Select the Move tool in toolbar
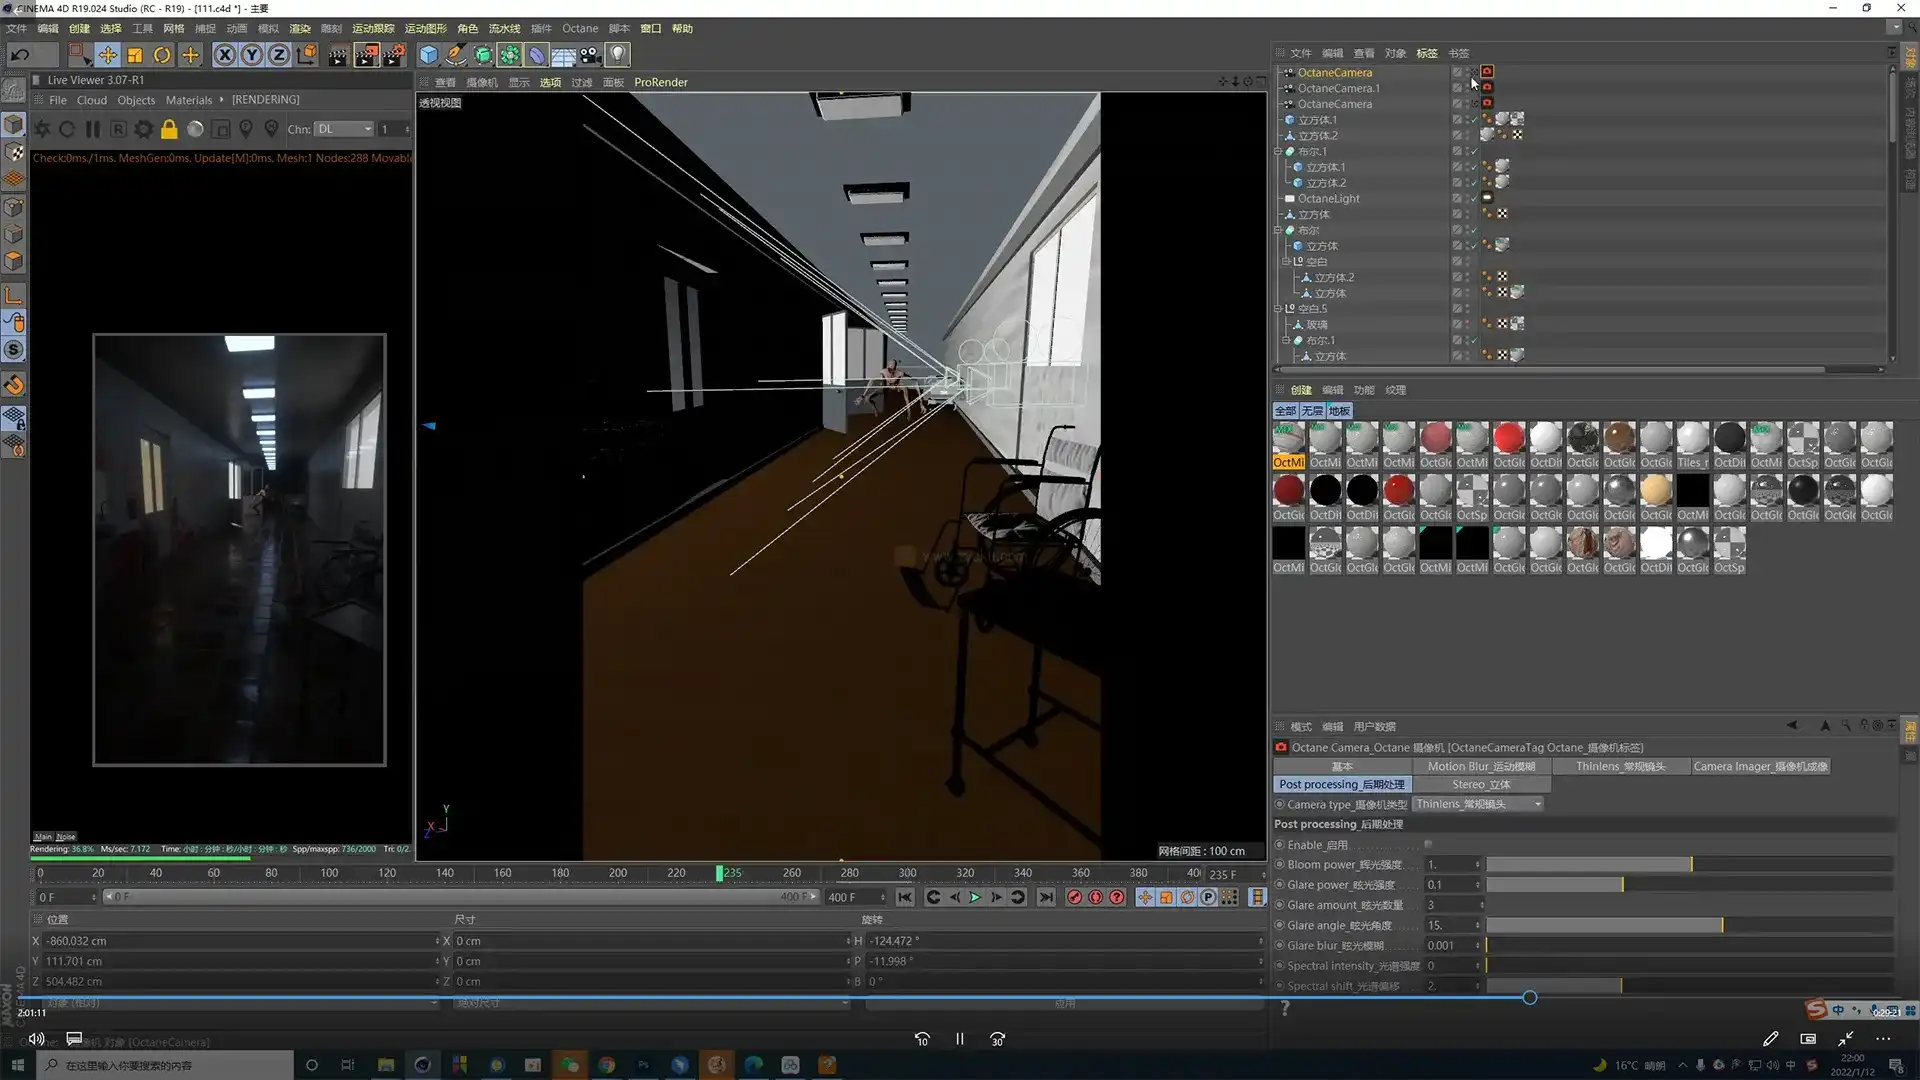The height and width of the screenshot is (1080, 1920). 107,55
